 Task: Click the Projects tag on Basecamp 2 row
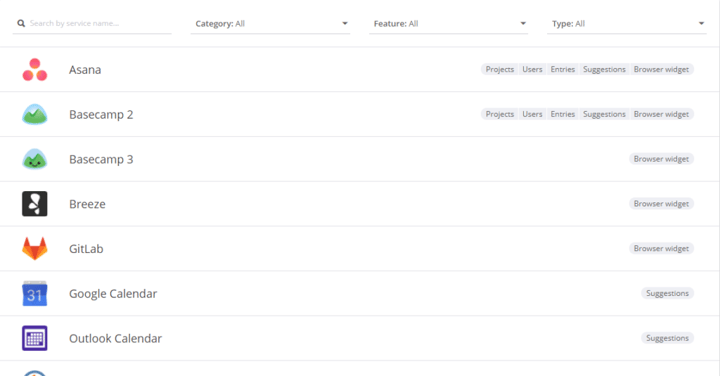tap(500, 114)
